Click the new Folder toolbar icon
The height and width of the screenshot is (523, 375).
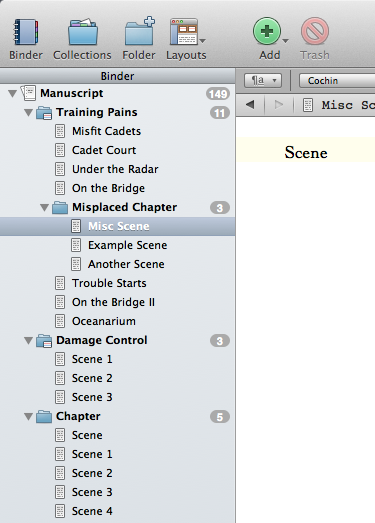click(139, 31)
